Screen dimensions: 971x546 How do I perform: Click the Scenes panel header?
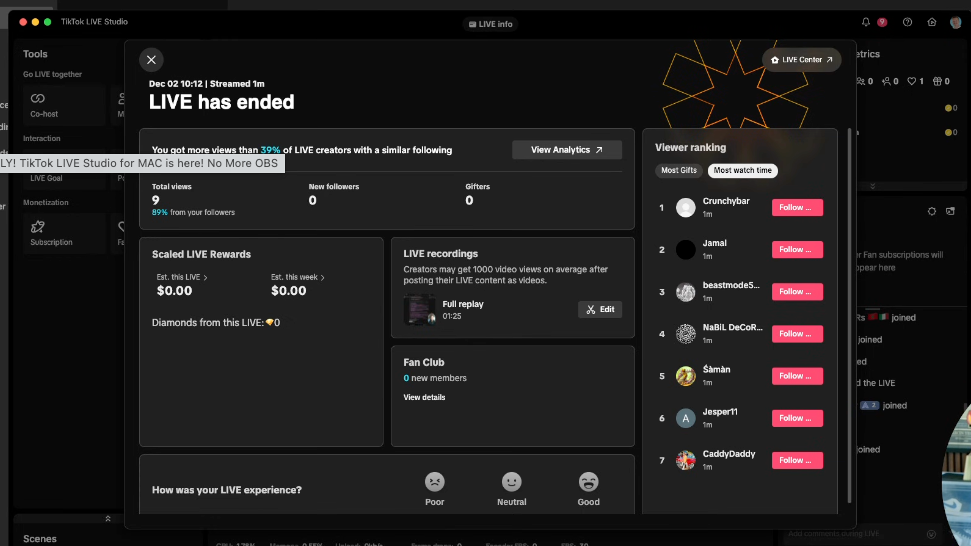click(x=40, y=539)
